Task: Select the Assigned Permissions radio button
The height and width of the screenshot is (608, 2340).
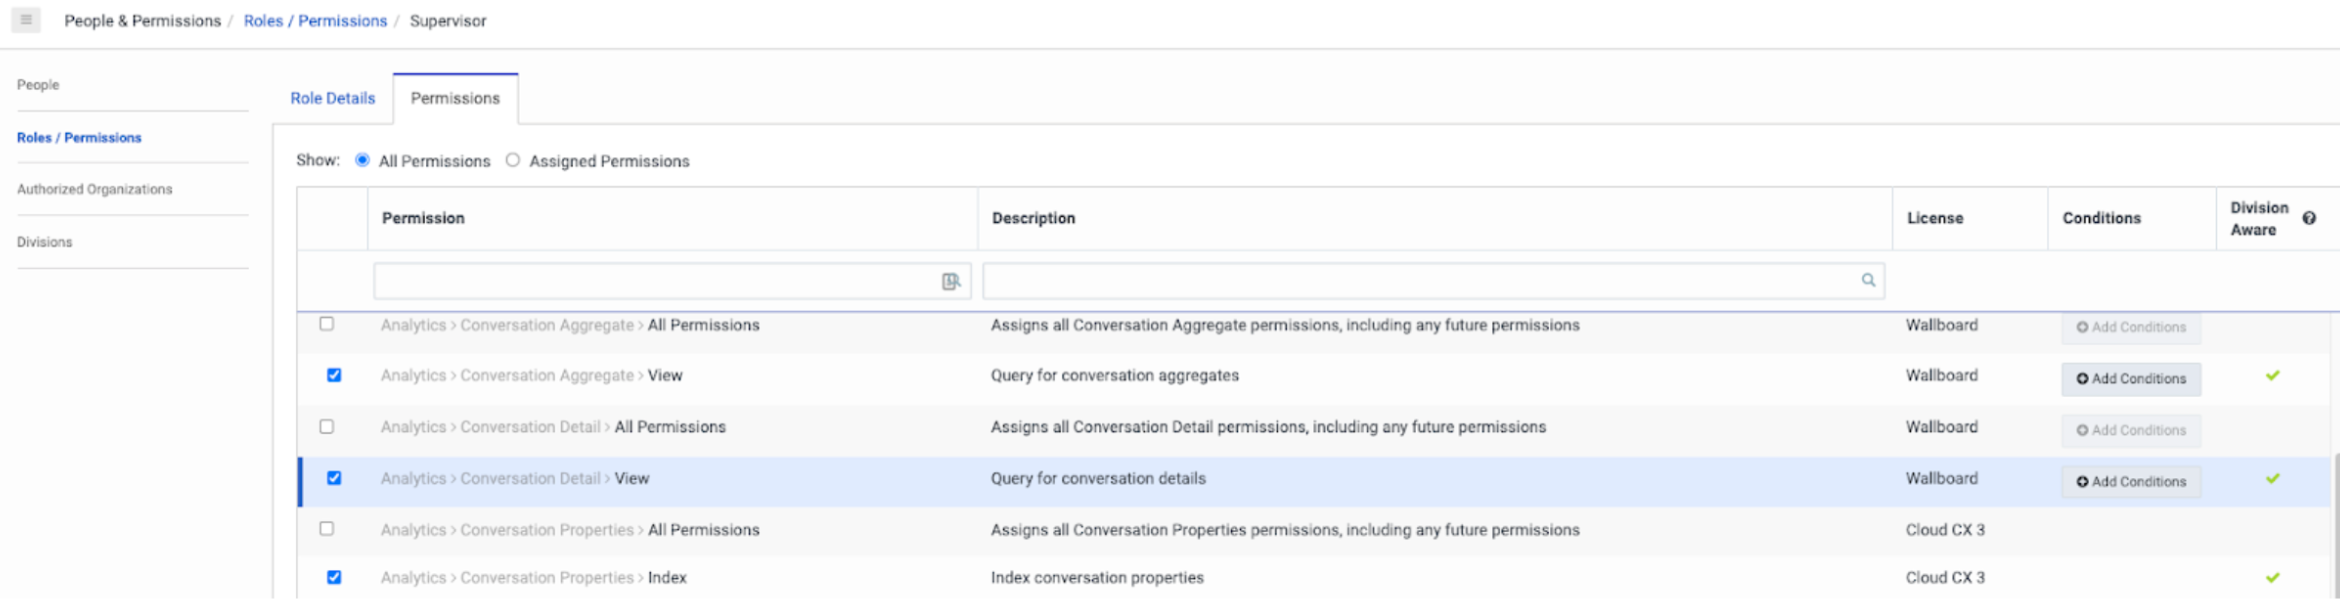Action: [513, 160]
